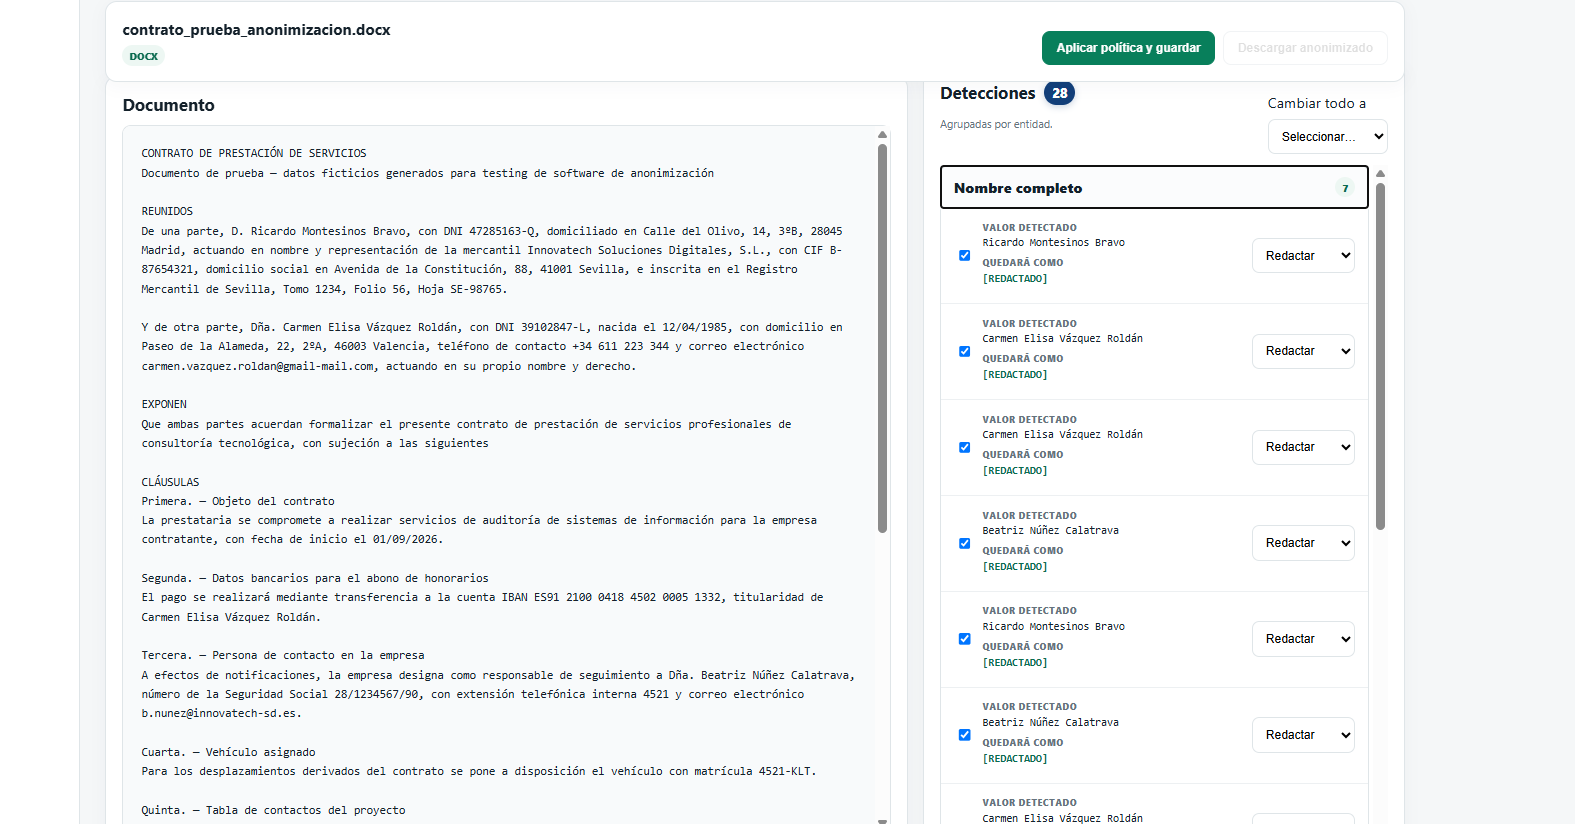Click the Detecciones heading
The width and height of the screenshot is (1575, 824).
click(988, 93)
